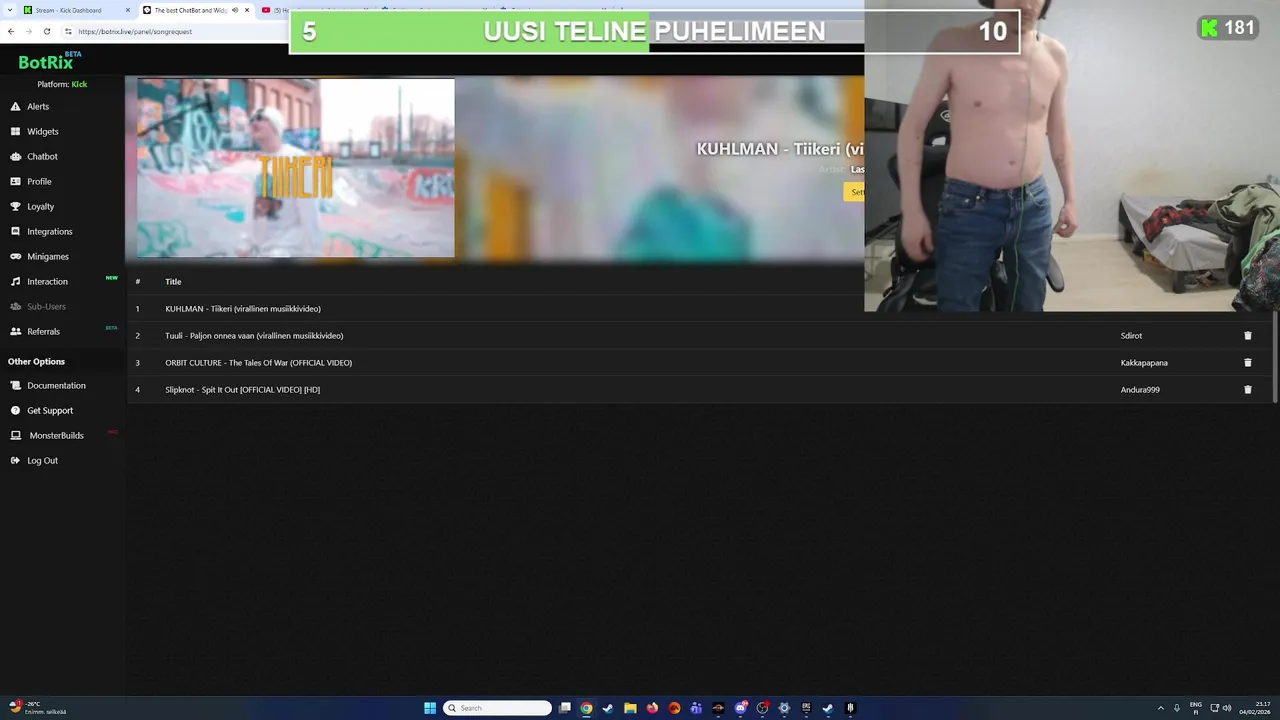The image size is (1280, 720).
Task: Switch to the YouTube browser tab
Action: pos(275,10)
